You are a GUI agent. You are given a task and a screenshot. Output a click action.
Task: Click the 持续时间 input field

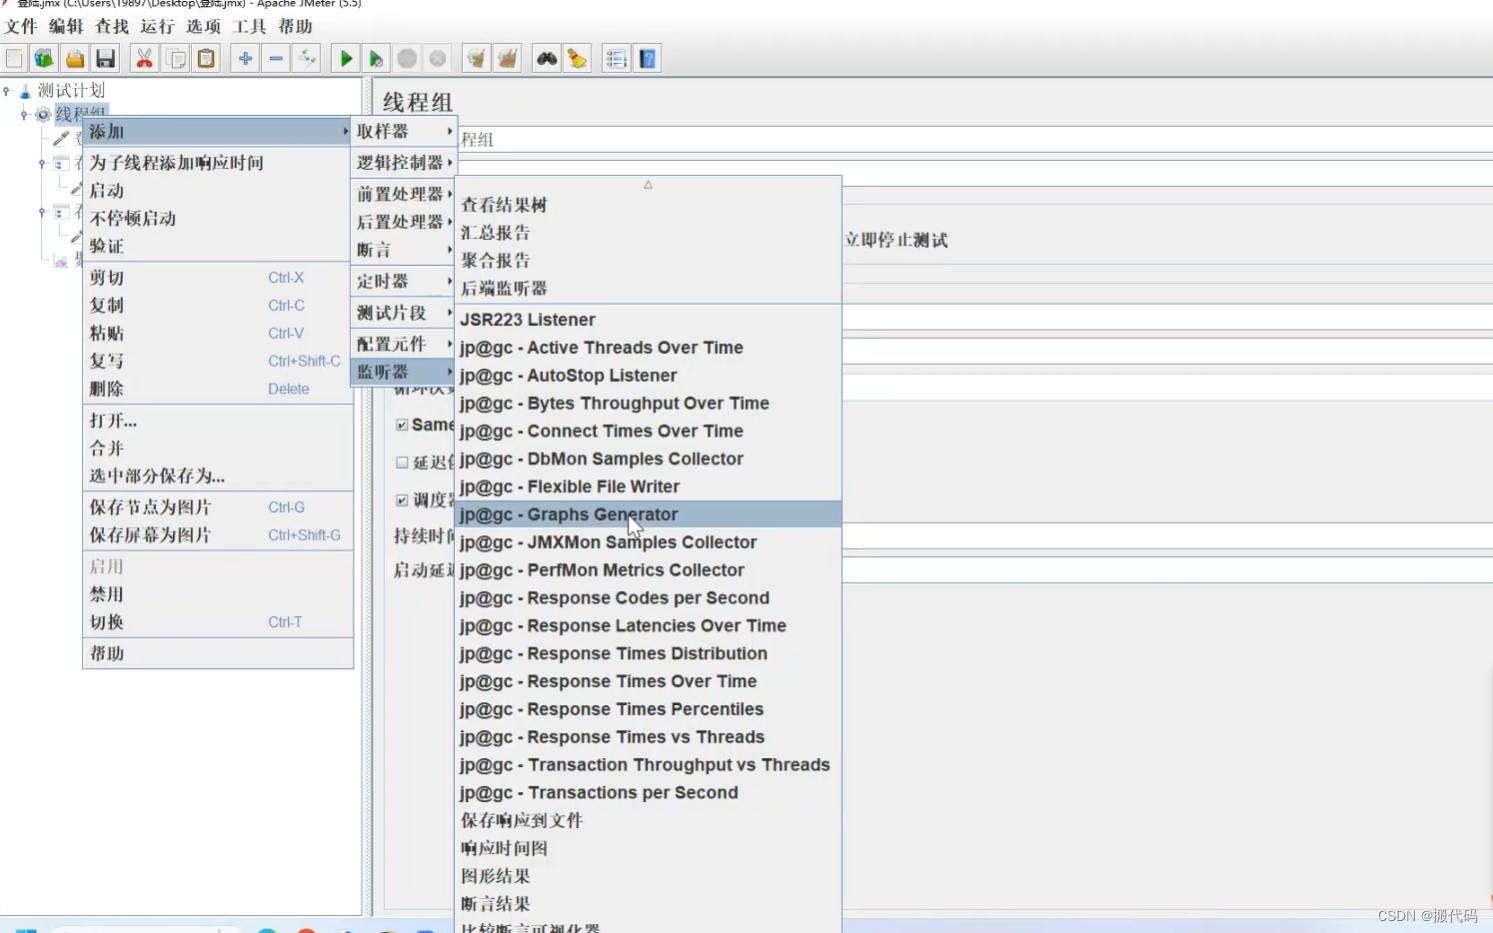(1167, 536)
